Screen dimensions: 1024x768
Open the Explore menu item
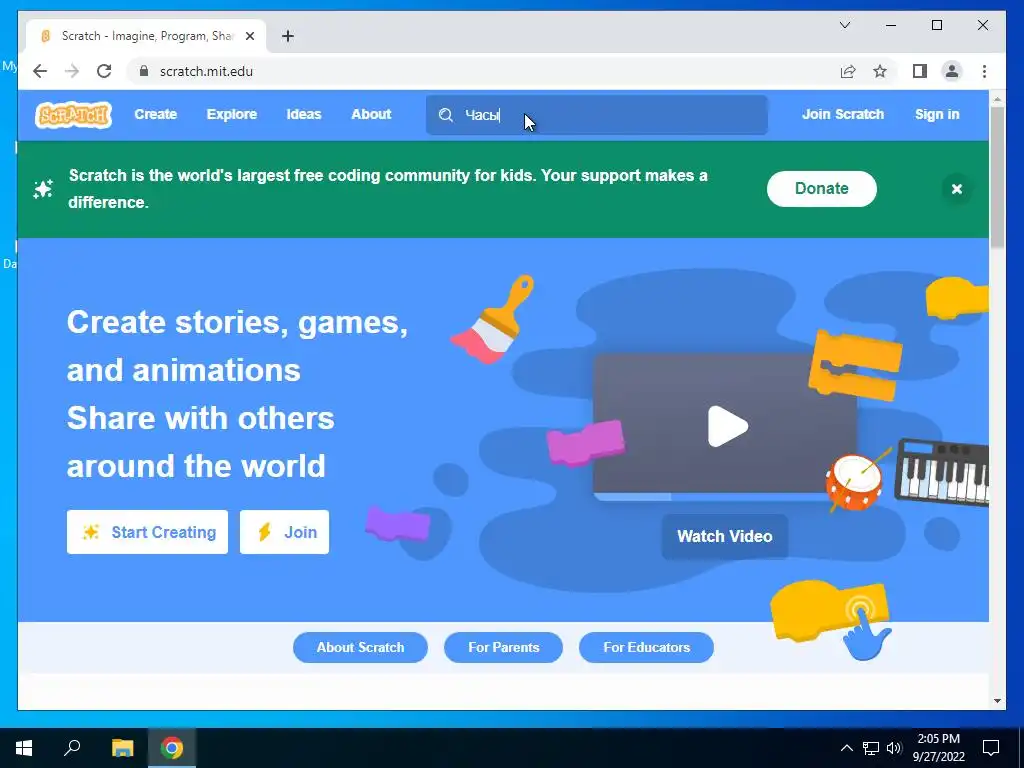[232, 114]
